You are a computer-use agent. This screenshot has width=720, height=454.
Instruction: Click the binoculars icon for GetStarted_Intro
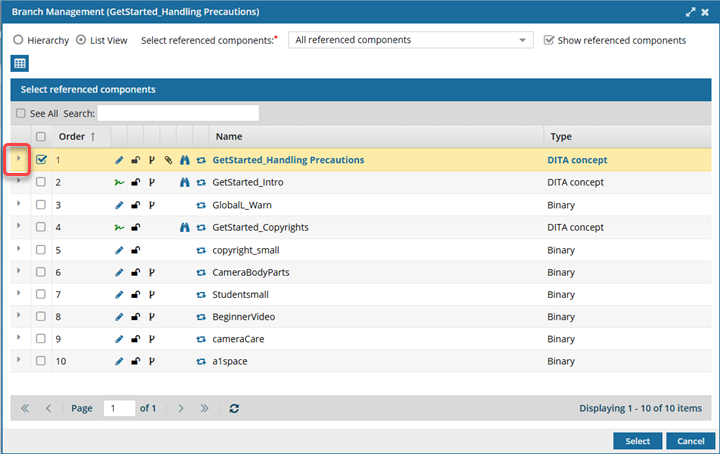click(x=185, y=183)
